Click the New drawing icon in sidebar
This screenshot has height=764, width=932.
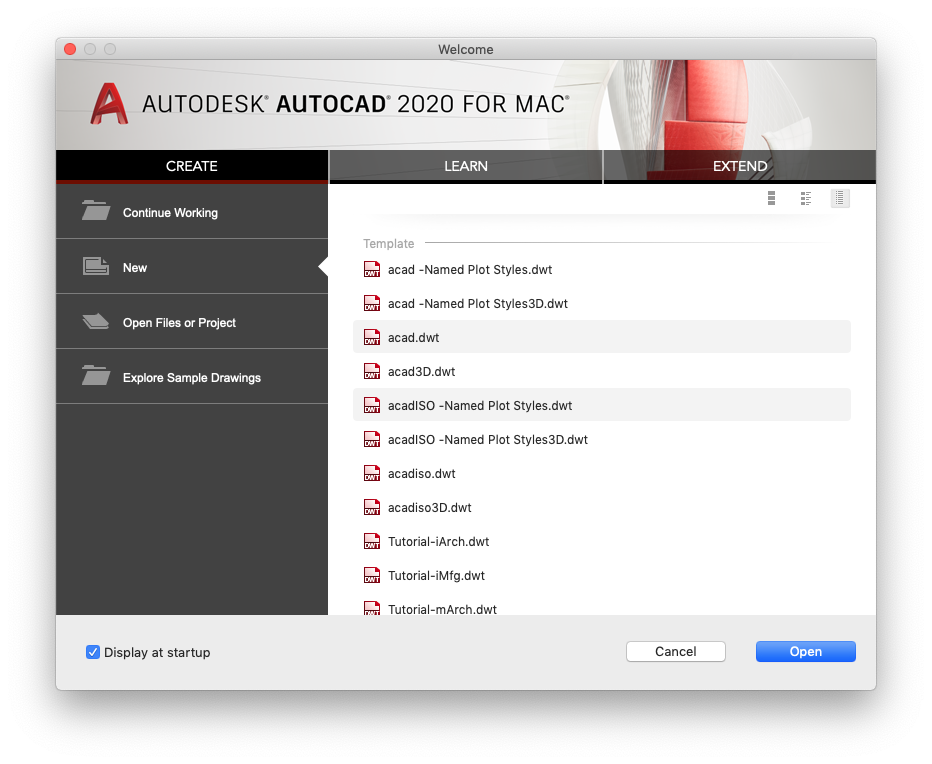95,266
